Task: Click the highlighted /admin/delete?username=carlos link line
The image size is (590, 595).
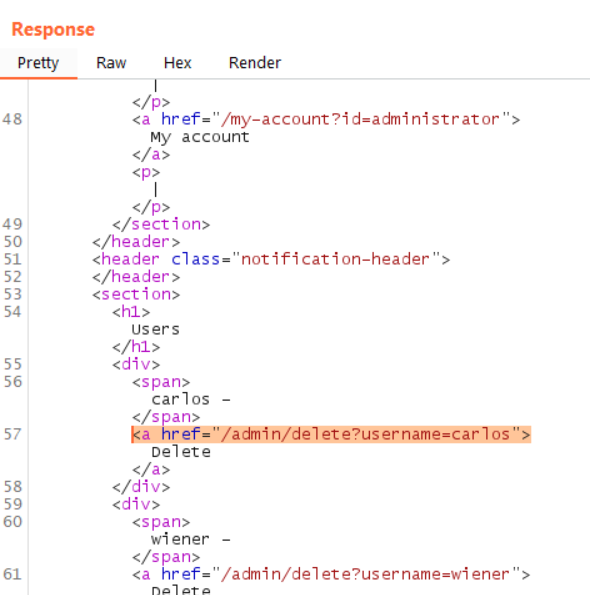Action: click(x=331, y=434)
